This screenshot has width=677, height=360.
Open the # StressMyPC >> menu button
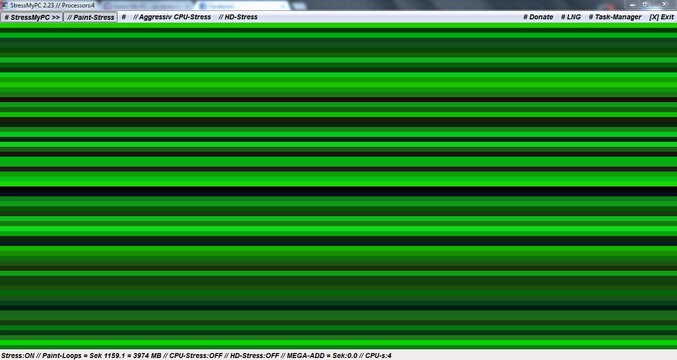32,17
